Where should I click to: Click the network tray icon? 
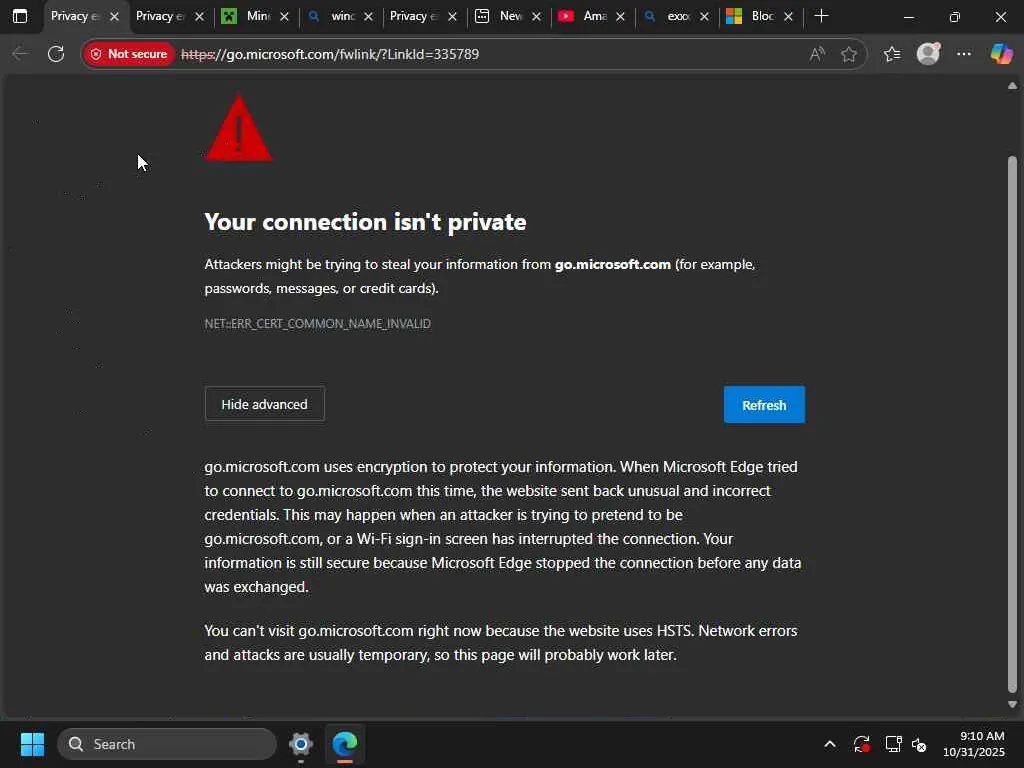893,744
